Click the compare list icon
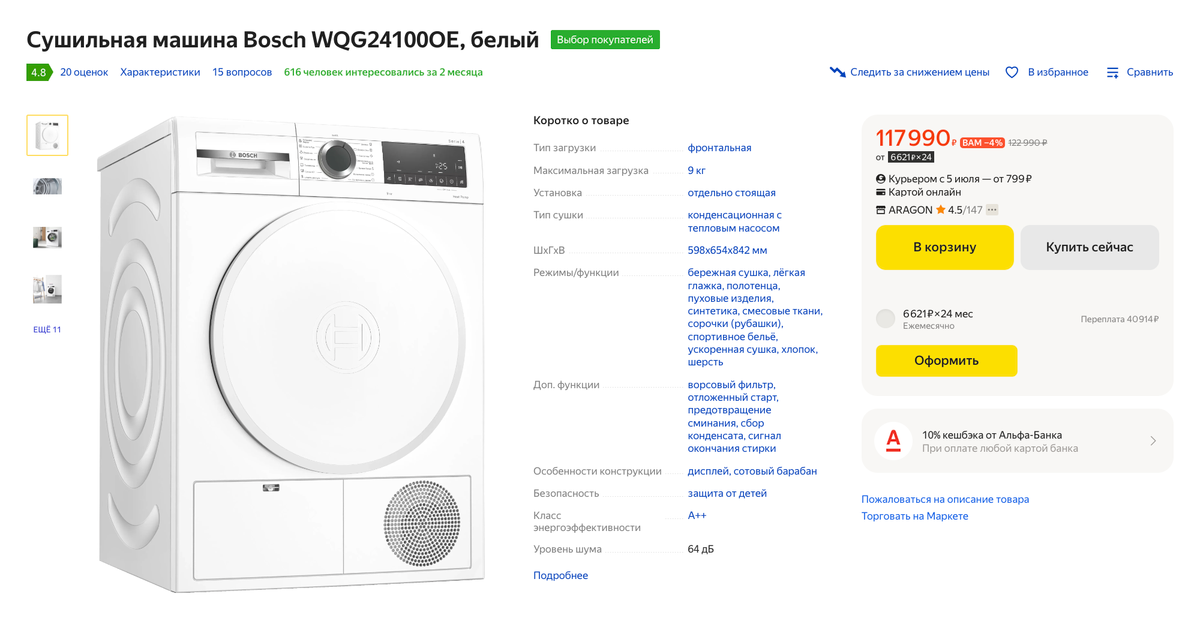The height and width of the screenshot is (630, 1200). [x=1113, y=72]
